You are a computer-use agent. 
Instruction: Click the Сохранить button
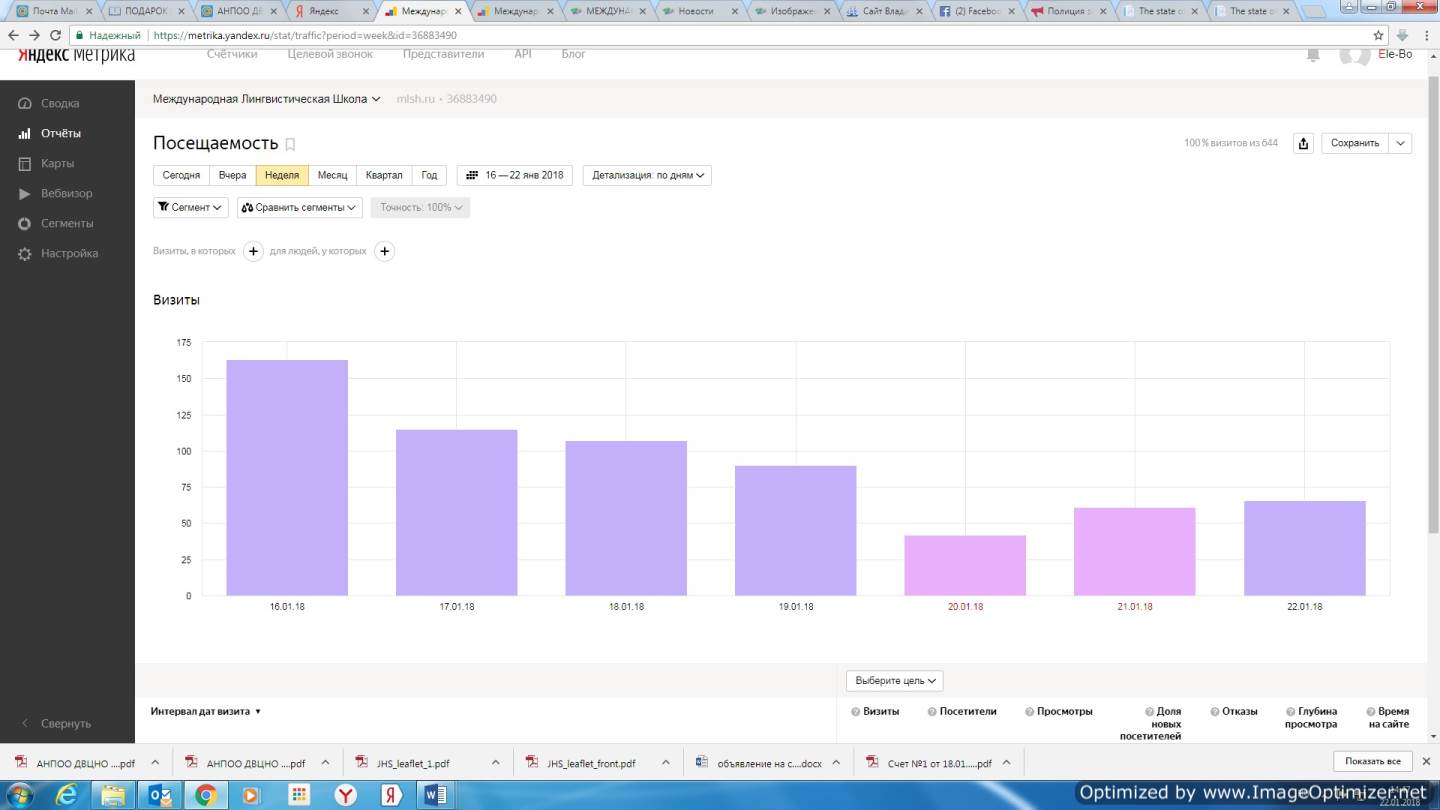1355,143
